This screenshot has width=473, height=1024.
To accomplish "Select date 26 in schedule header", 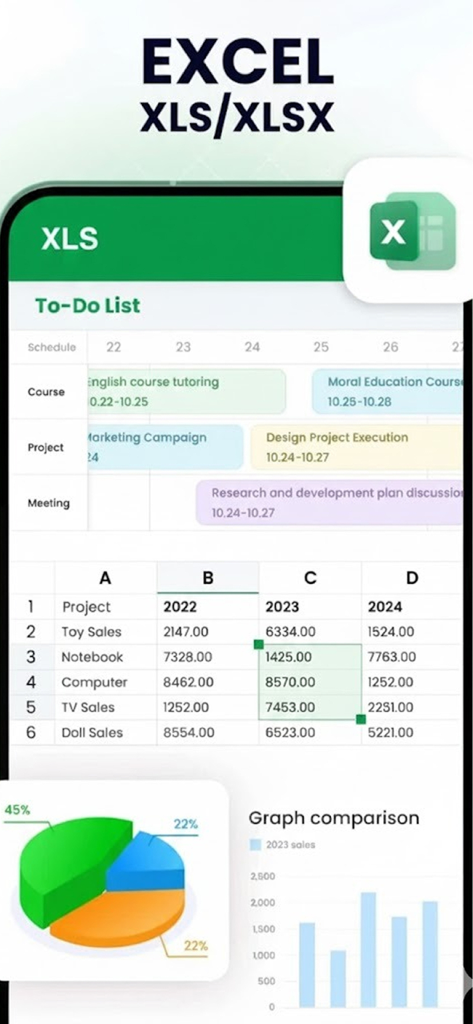I will point(390,347).
